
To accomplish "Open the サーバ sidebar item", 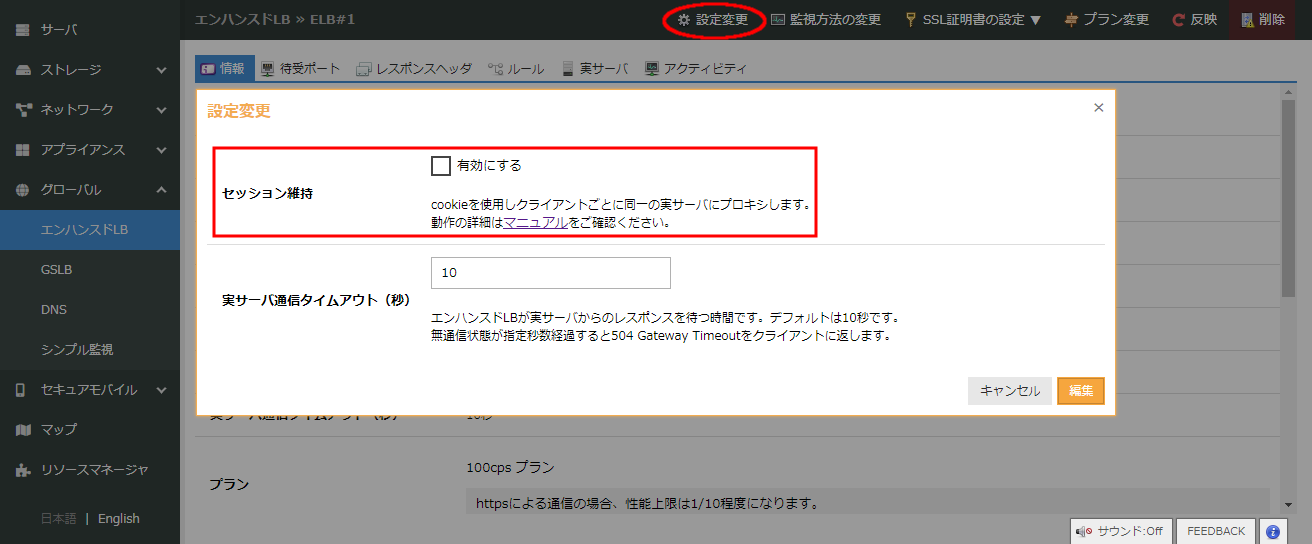I will (x=58, y=30).
